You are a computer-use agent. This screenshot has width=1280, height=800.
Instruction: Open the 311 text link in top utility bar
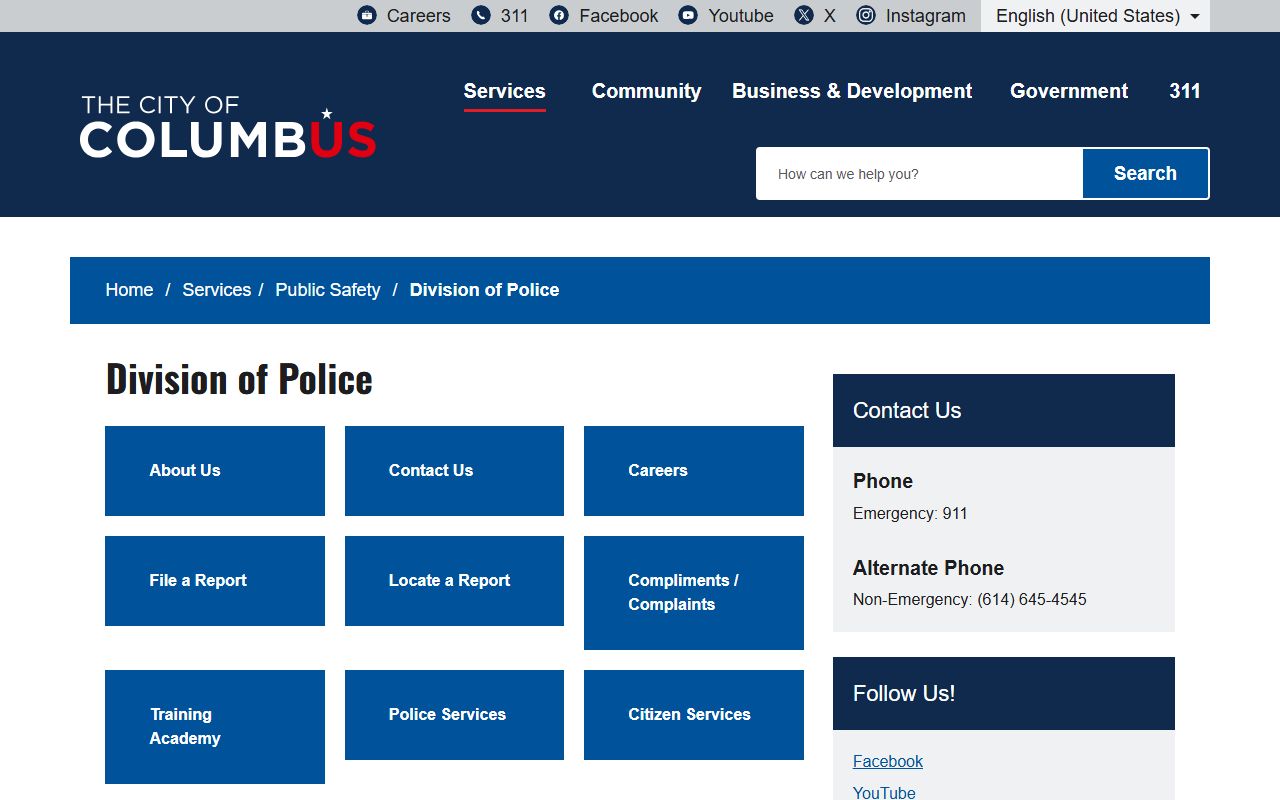click(514, 16)
